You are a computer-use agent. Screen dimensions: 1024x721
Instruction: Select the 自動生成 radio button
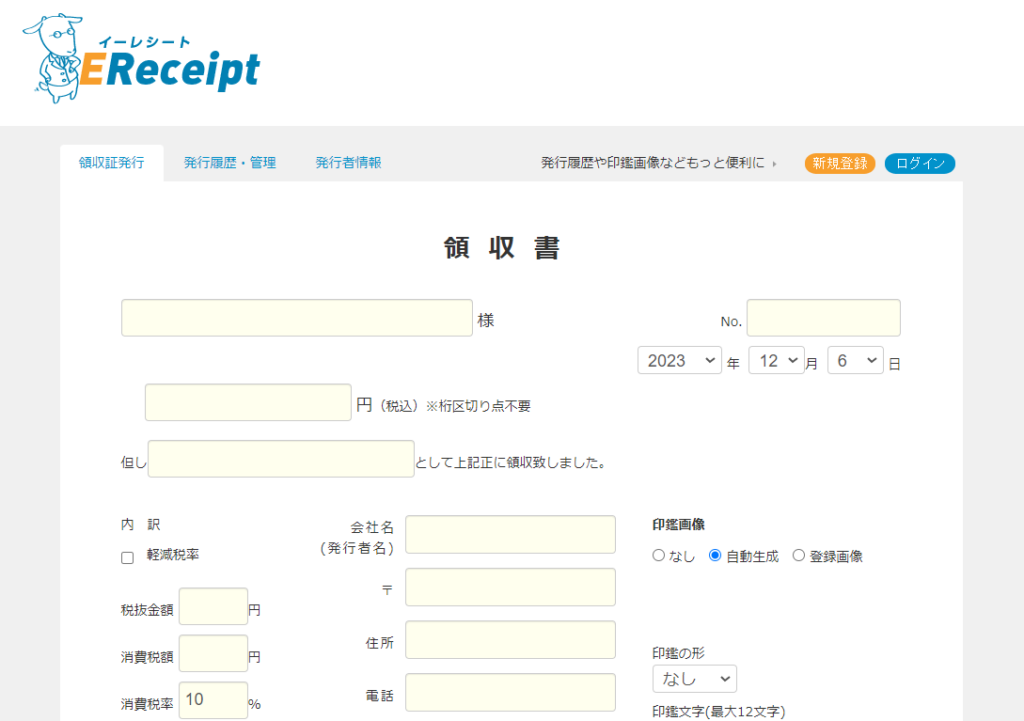pyautogui.click(x=715, y=556)
